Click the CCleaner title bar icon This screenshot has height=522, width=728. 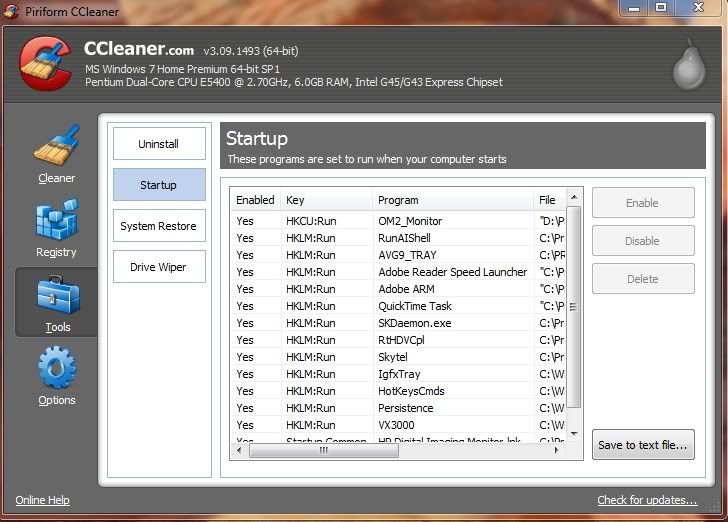pos(11,11)
